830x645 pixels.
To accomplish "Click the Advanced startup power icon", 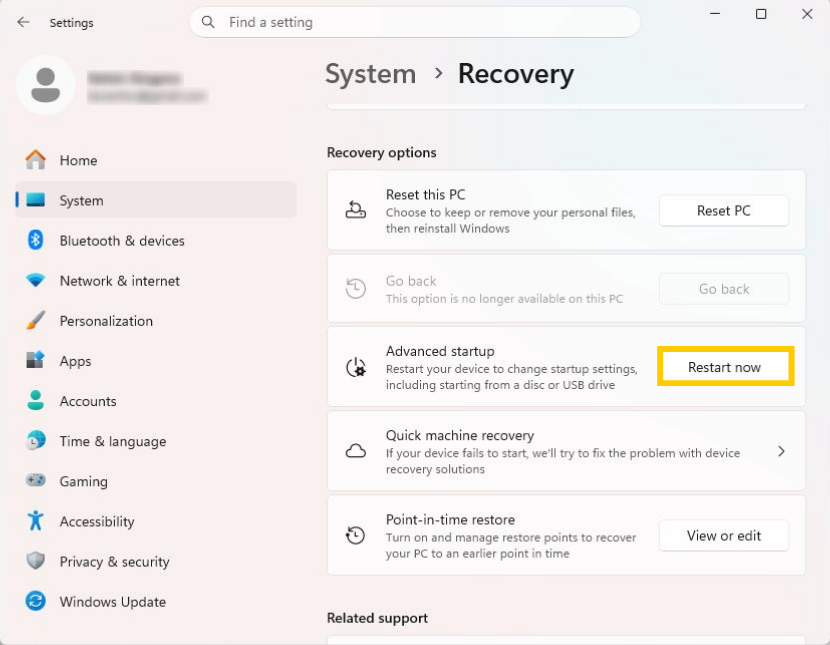I will pos(356,367).
